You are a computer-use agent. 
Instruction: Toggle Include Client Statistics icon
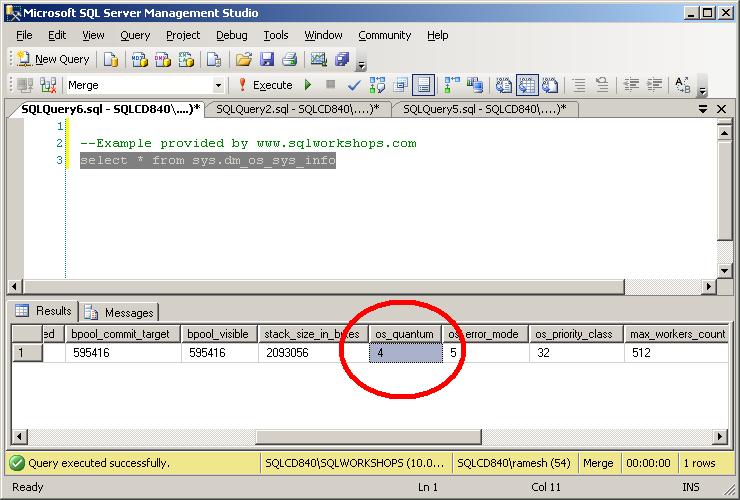point(475,85)
